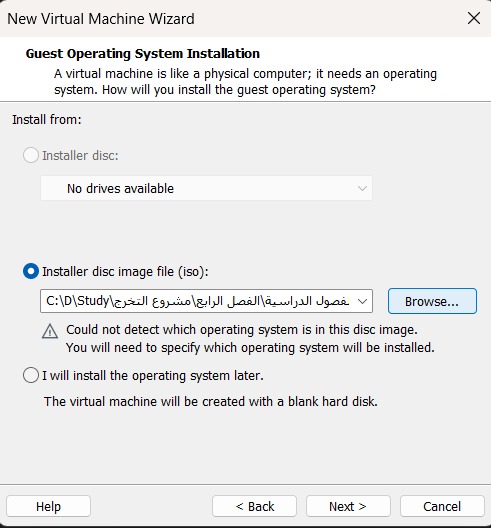Browse for an ISO image file
Image resolution: width=491 pixels, height=528 pixels.
pyautogui.click(x=432, y=301)
